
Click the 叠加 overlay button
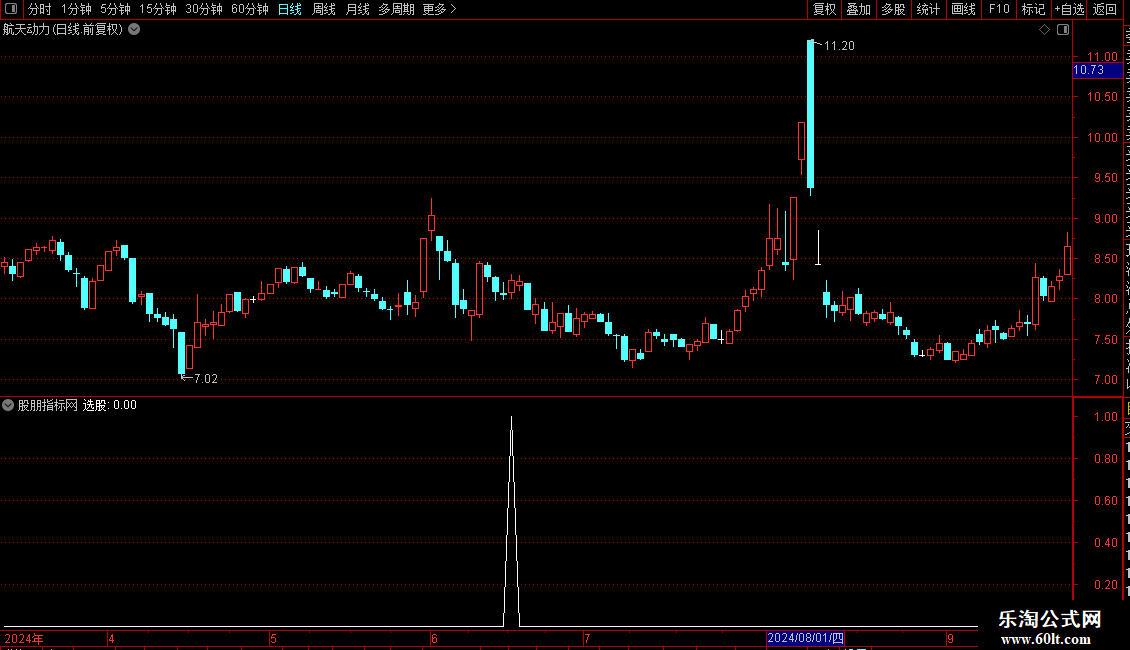click(x=858, y=9)
